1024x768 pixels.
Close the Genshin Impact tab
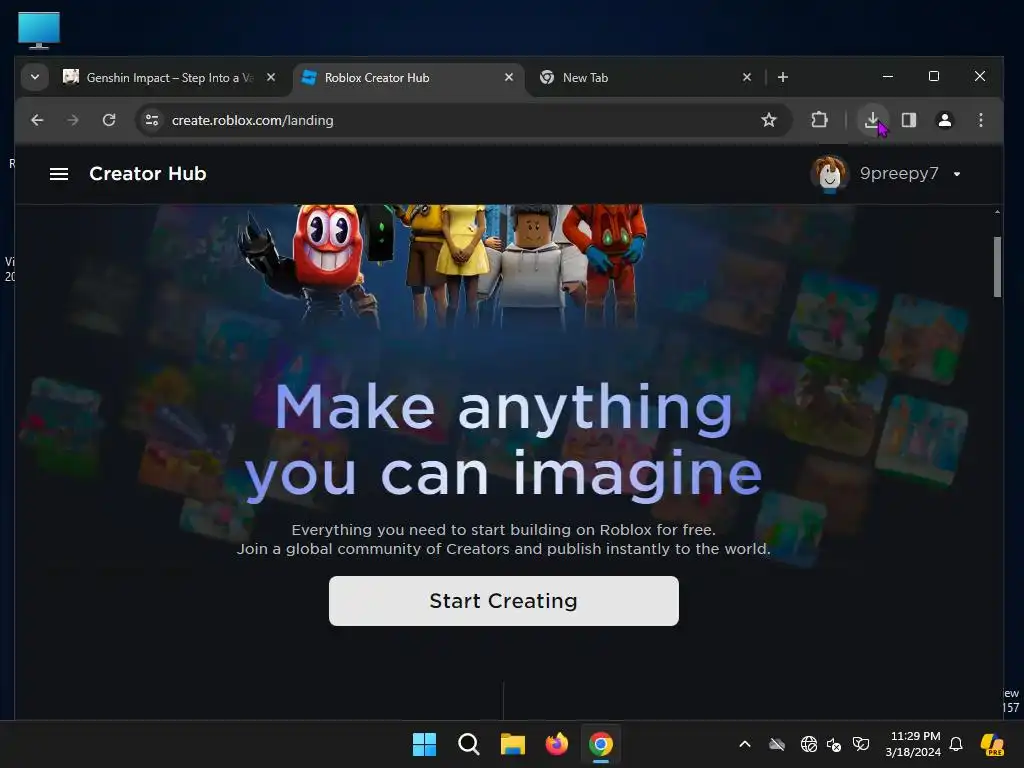[271, 78]
